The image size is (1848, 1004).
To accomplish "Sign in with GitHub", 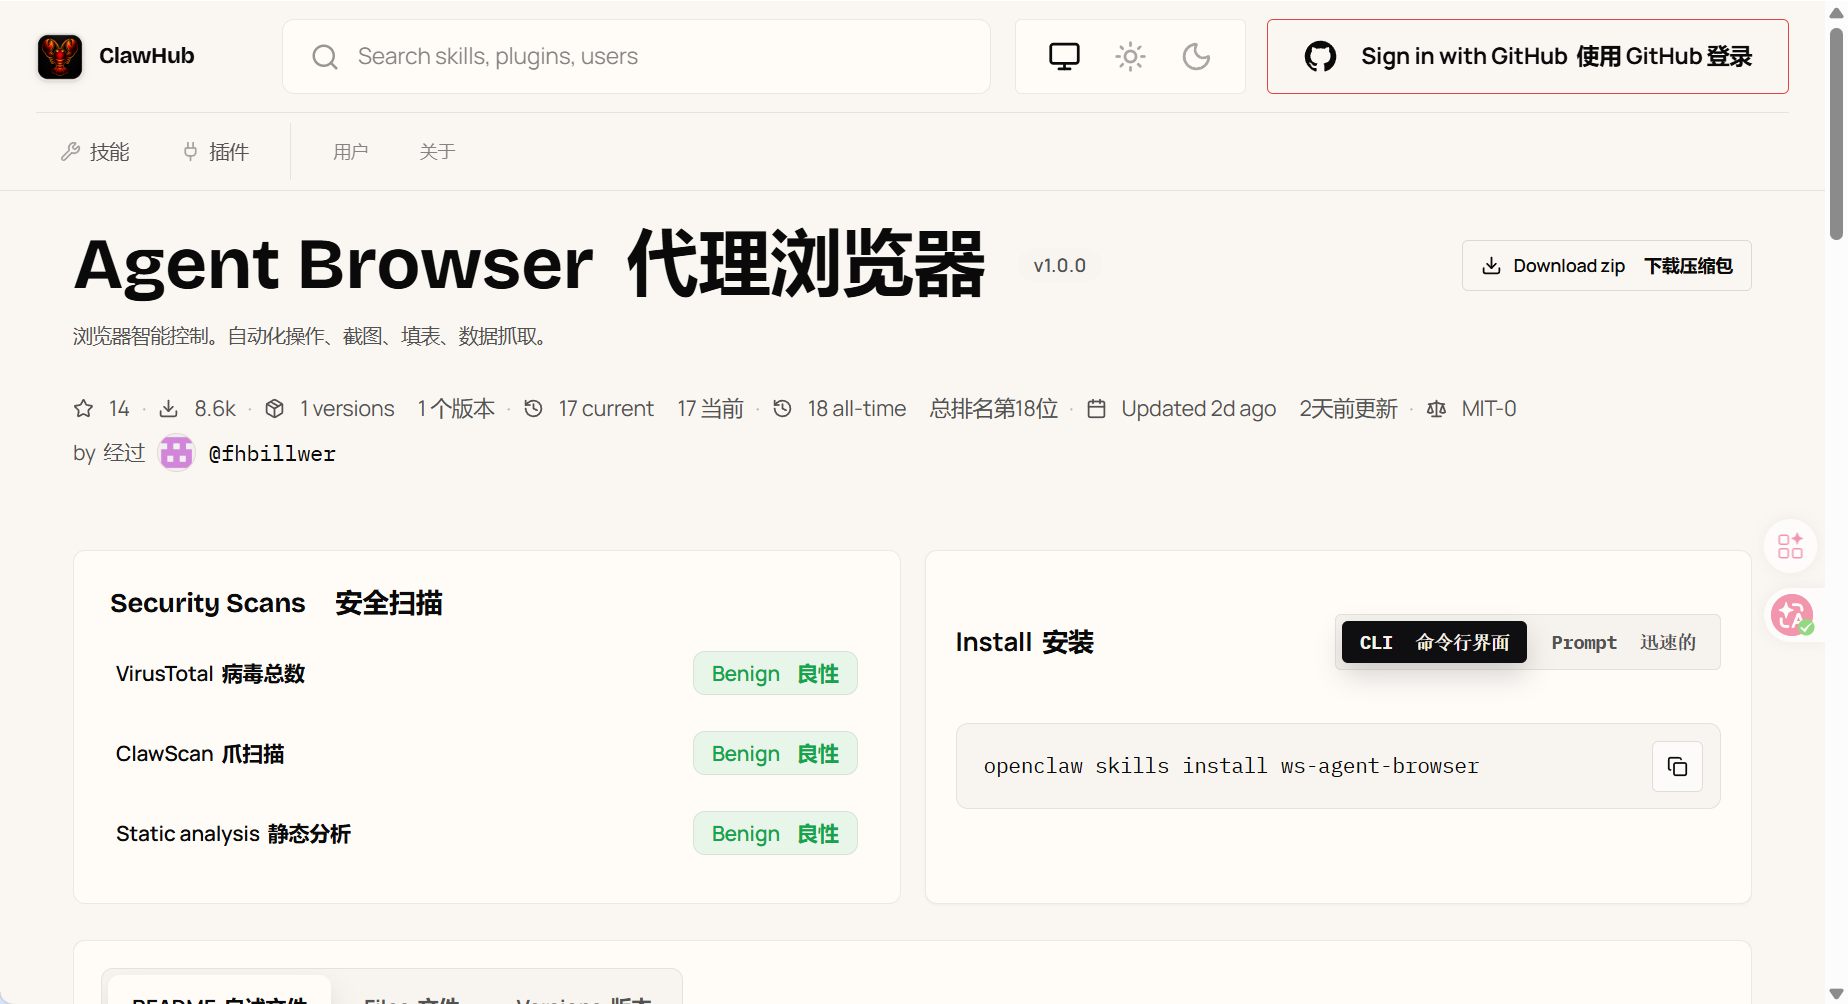I will point(1527,56).
